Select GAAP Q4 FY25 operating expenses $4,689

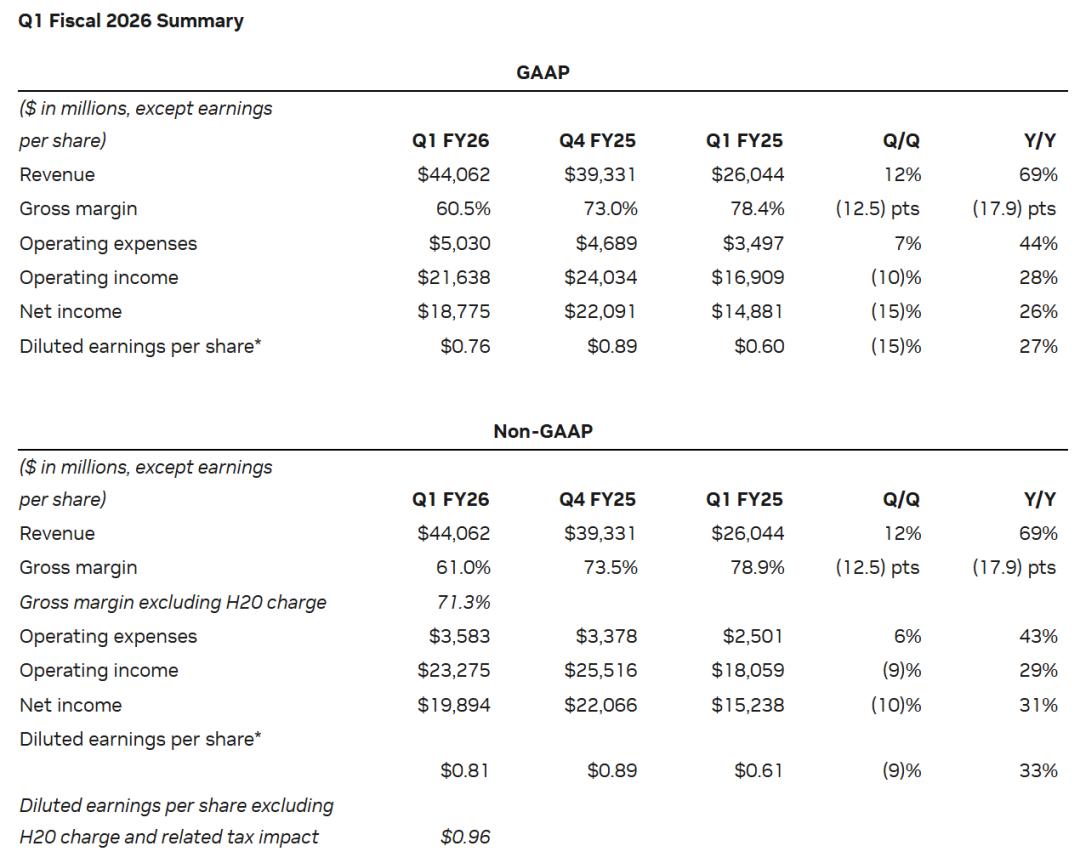point(606,243)
